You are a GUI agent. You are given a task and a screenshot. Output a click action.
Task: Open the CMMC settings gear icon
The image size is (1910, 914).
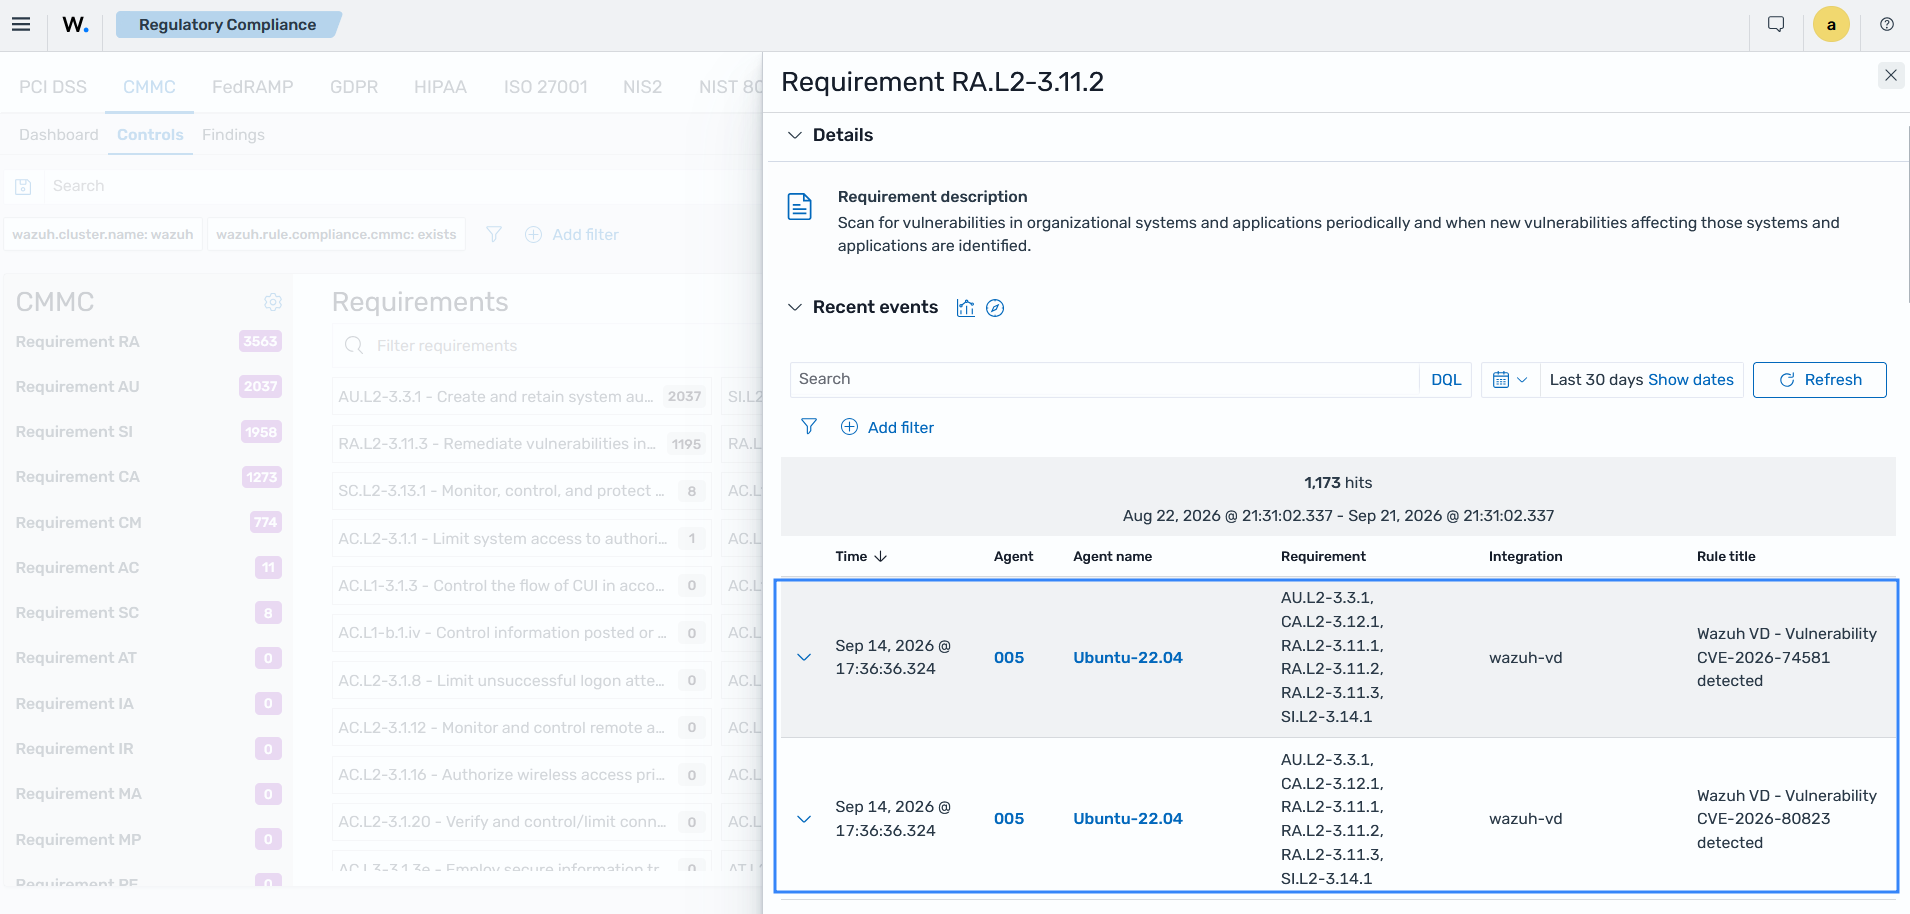click(273, 302)
